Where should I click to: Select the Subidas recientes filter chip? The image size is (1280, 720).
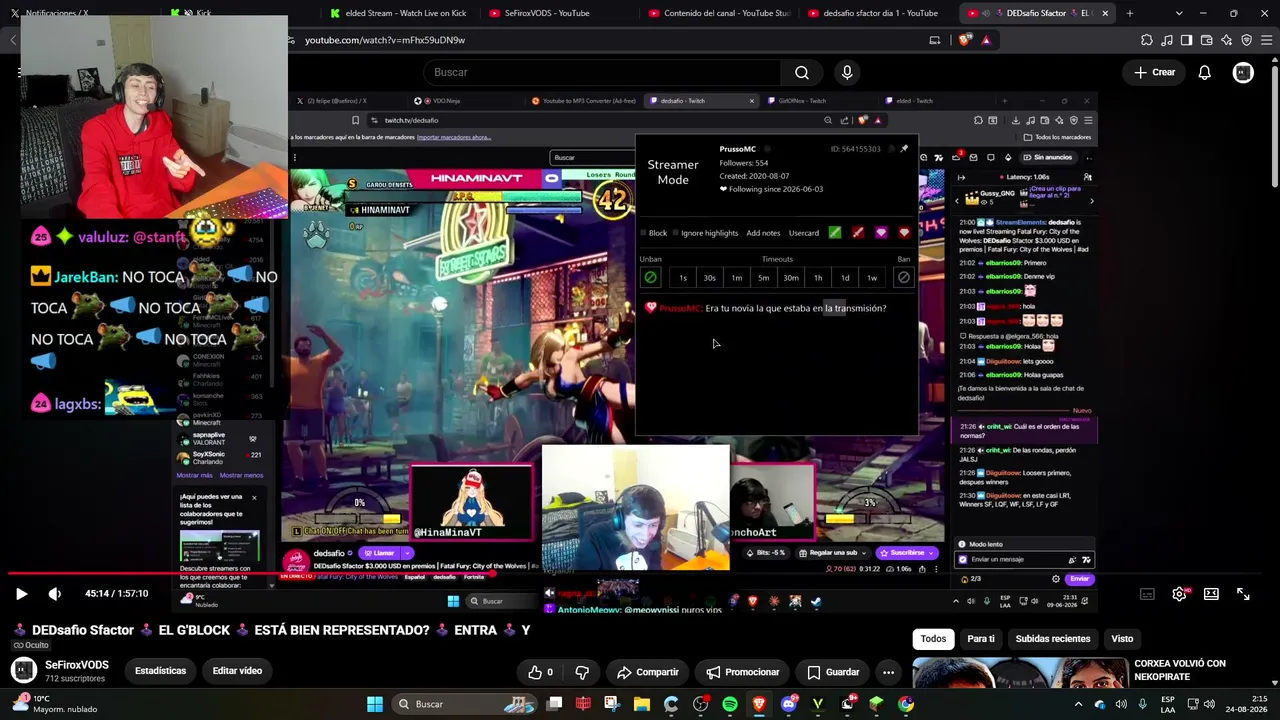pyautogui.click(x=1053, y=639)
